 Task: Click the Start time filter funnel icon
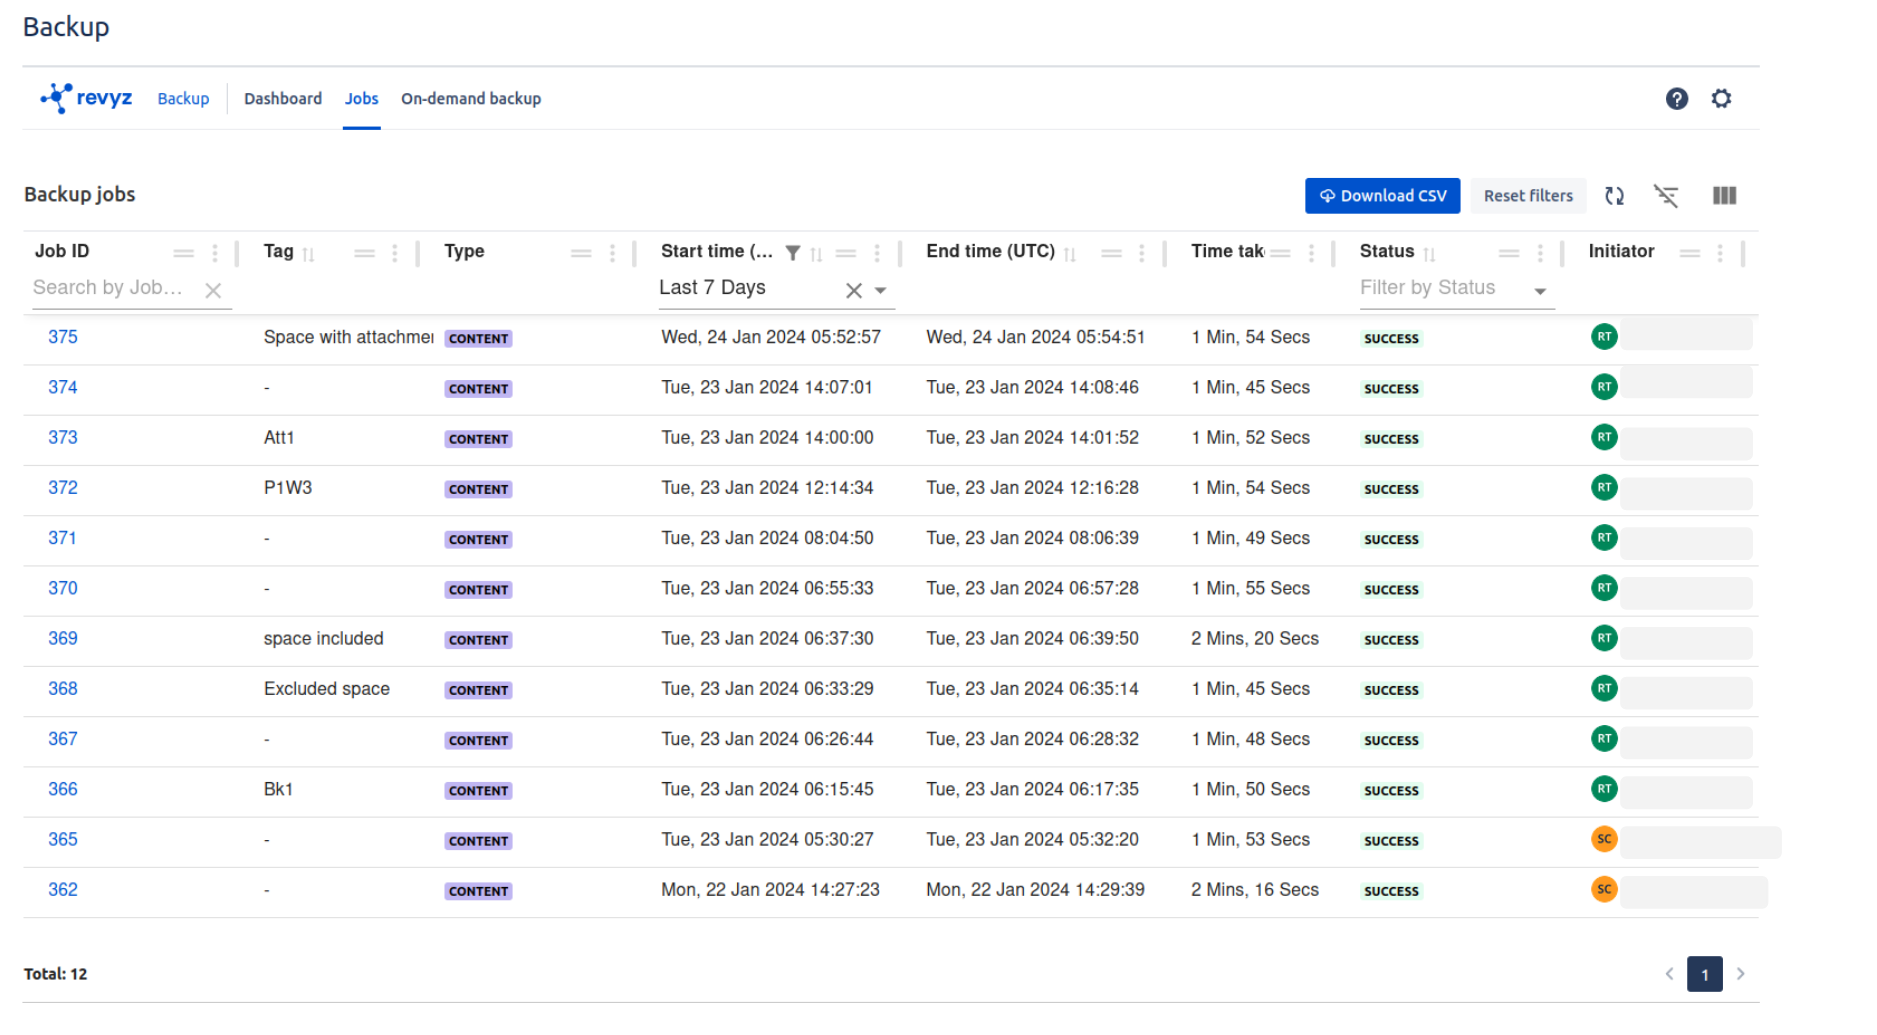click(792, 253)
